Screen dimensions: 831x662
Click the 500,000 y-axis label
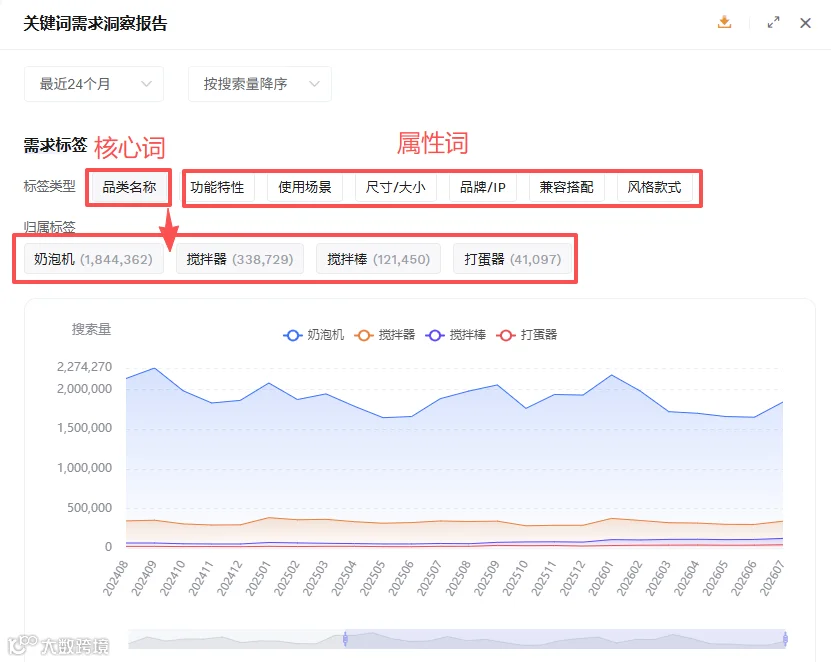coord(89,508)
